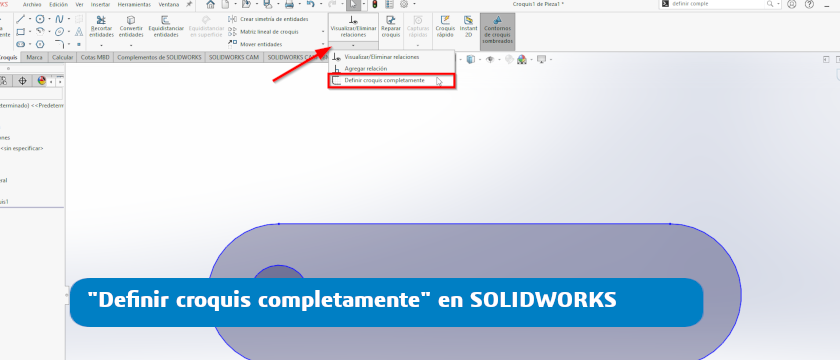
Task: Open dropdown arrow next to Line tool
Action: 29,19
